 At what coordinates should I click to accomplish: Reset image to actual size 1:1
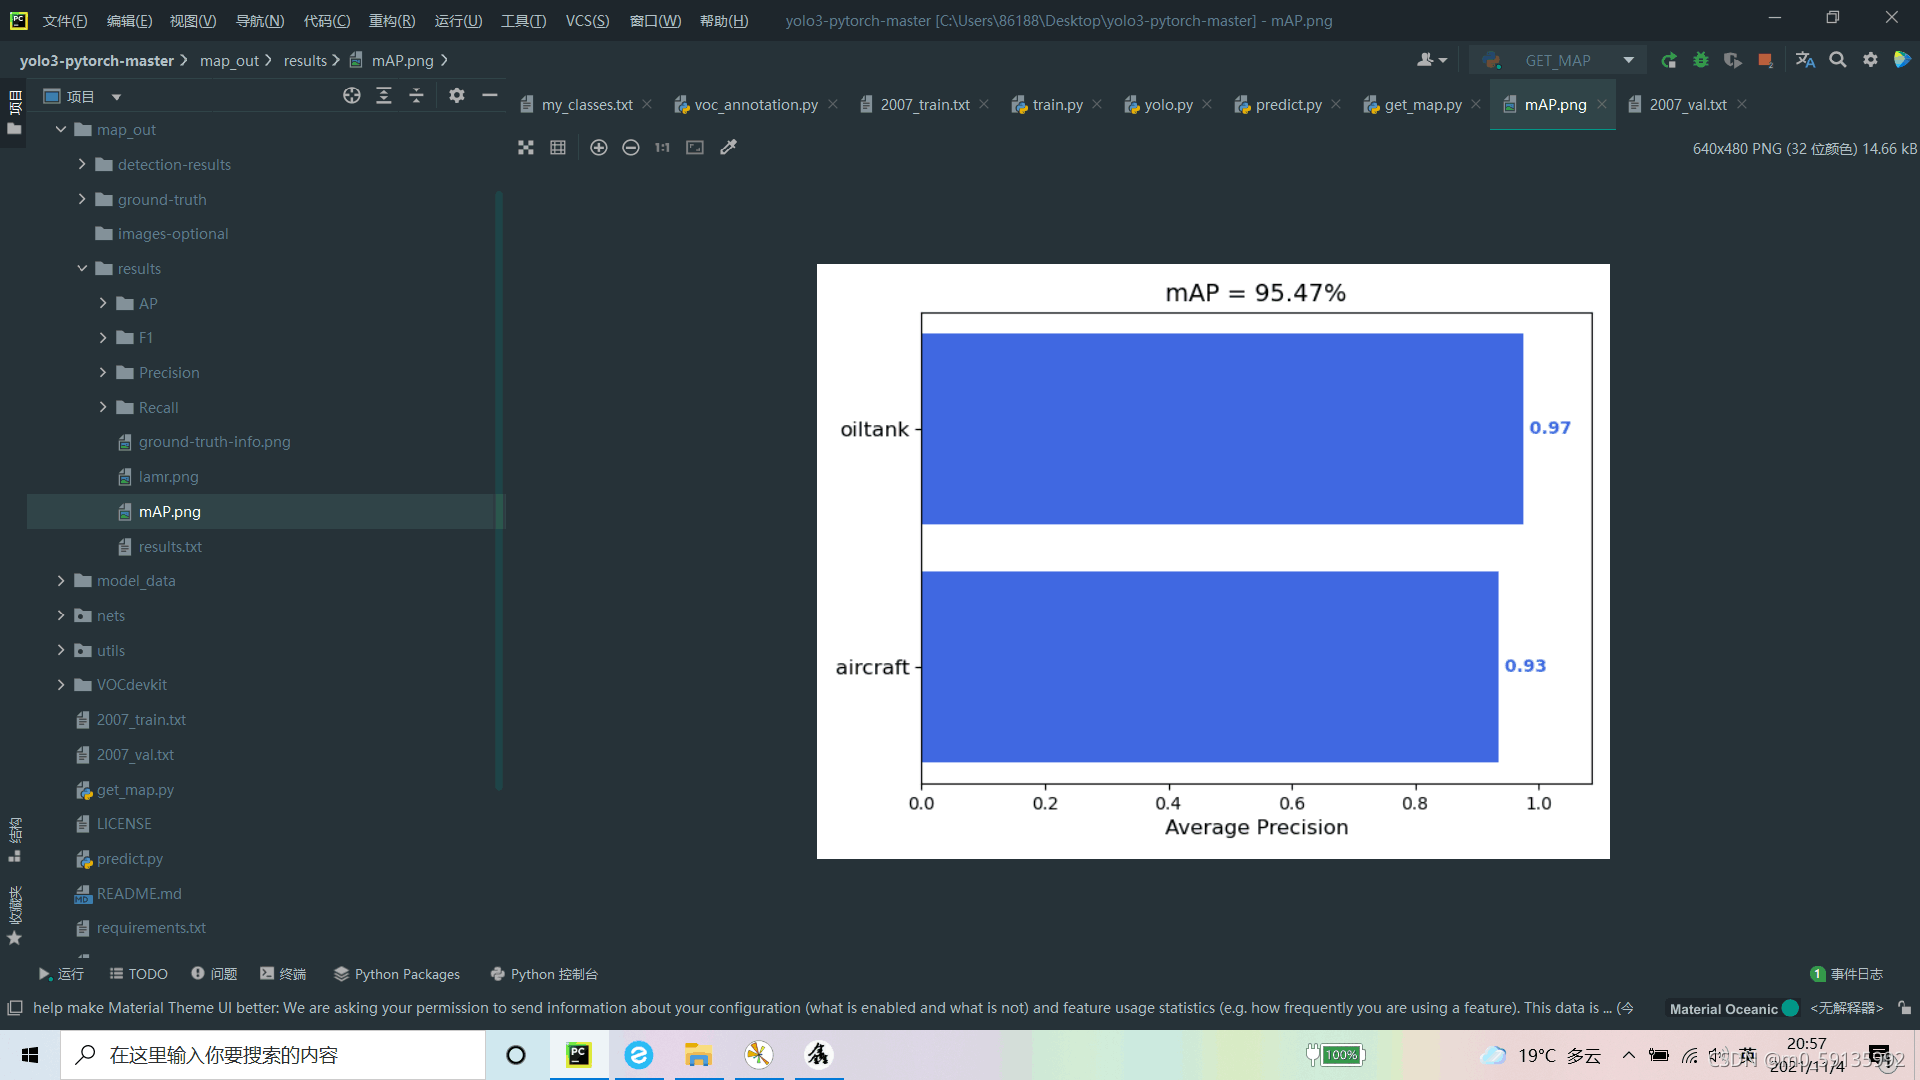pos(662,148)
